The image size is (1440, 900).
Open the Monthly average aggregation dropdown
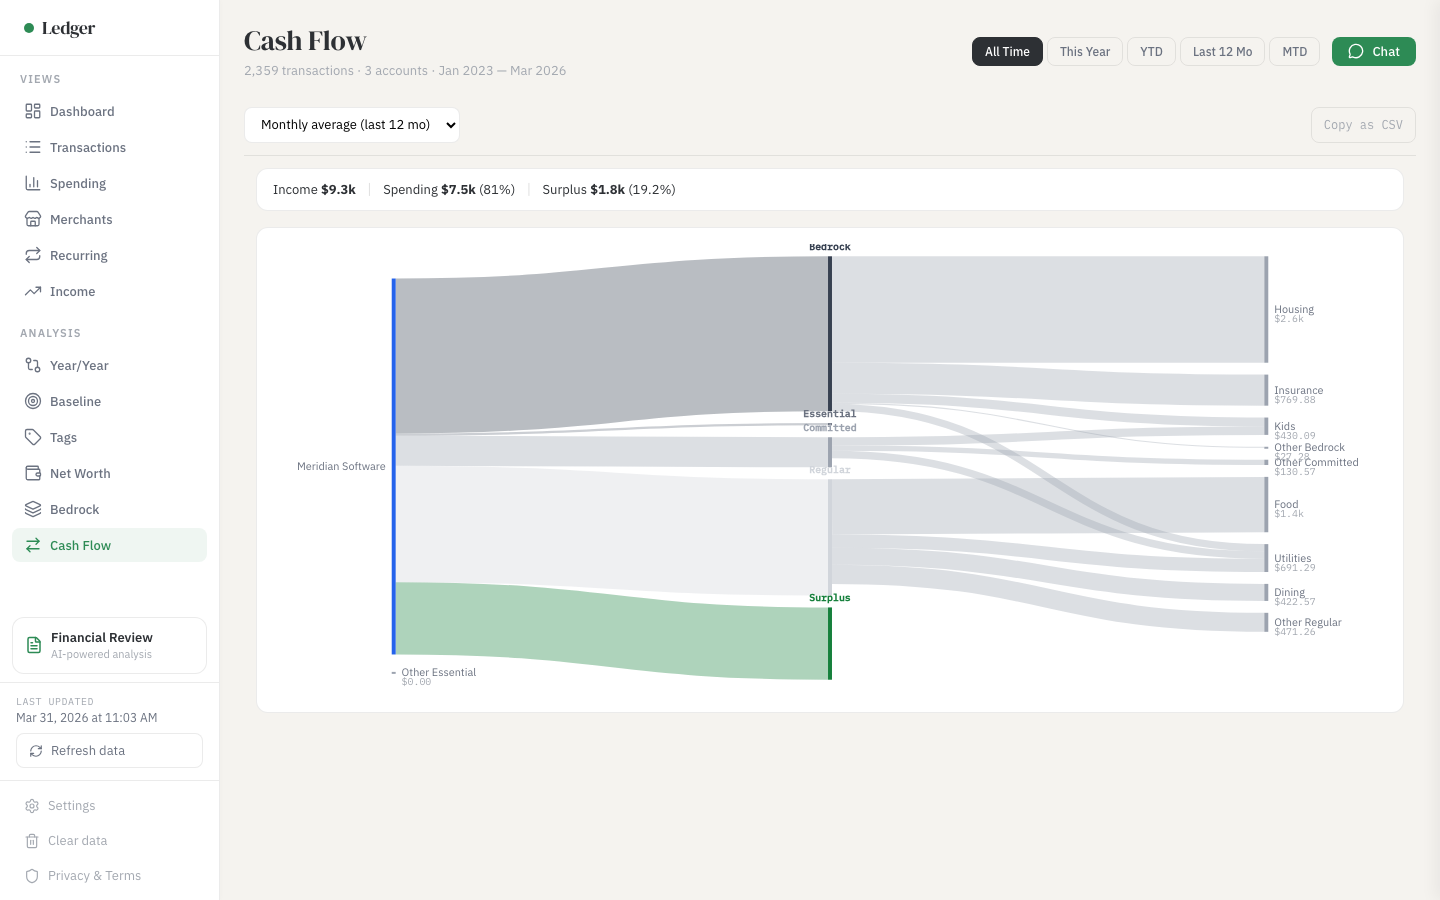click(352, 124)
